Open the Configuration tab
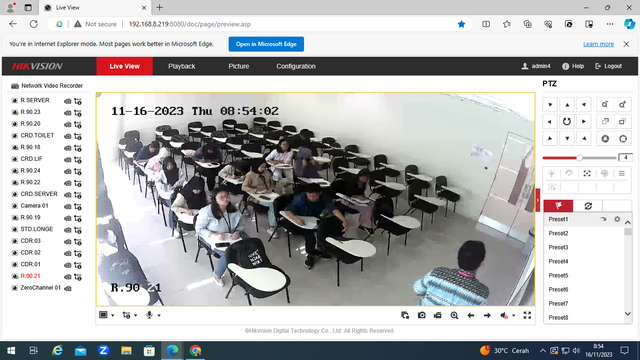Viewport: 640px width, 360px height. (x=296, y=66)
